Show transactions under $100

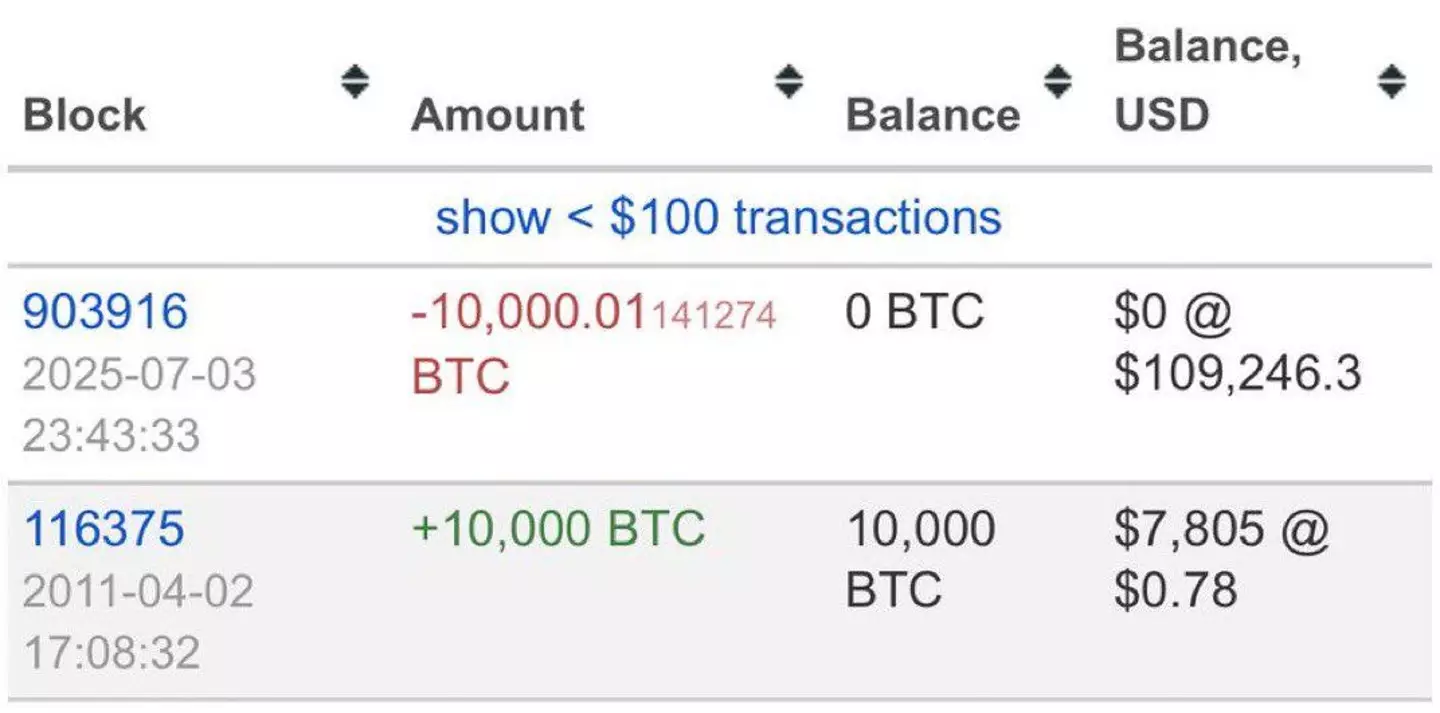[x=718, y=216]
